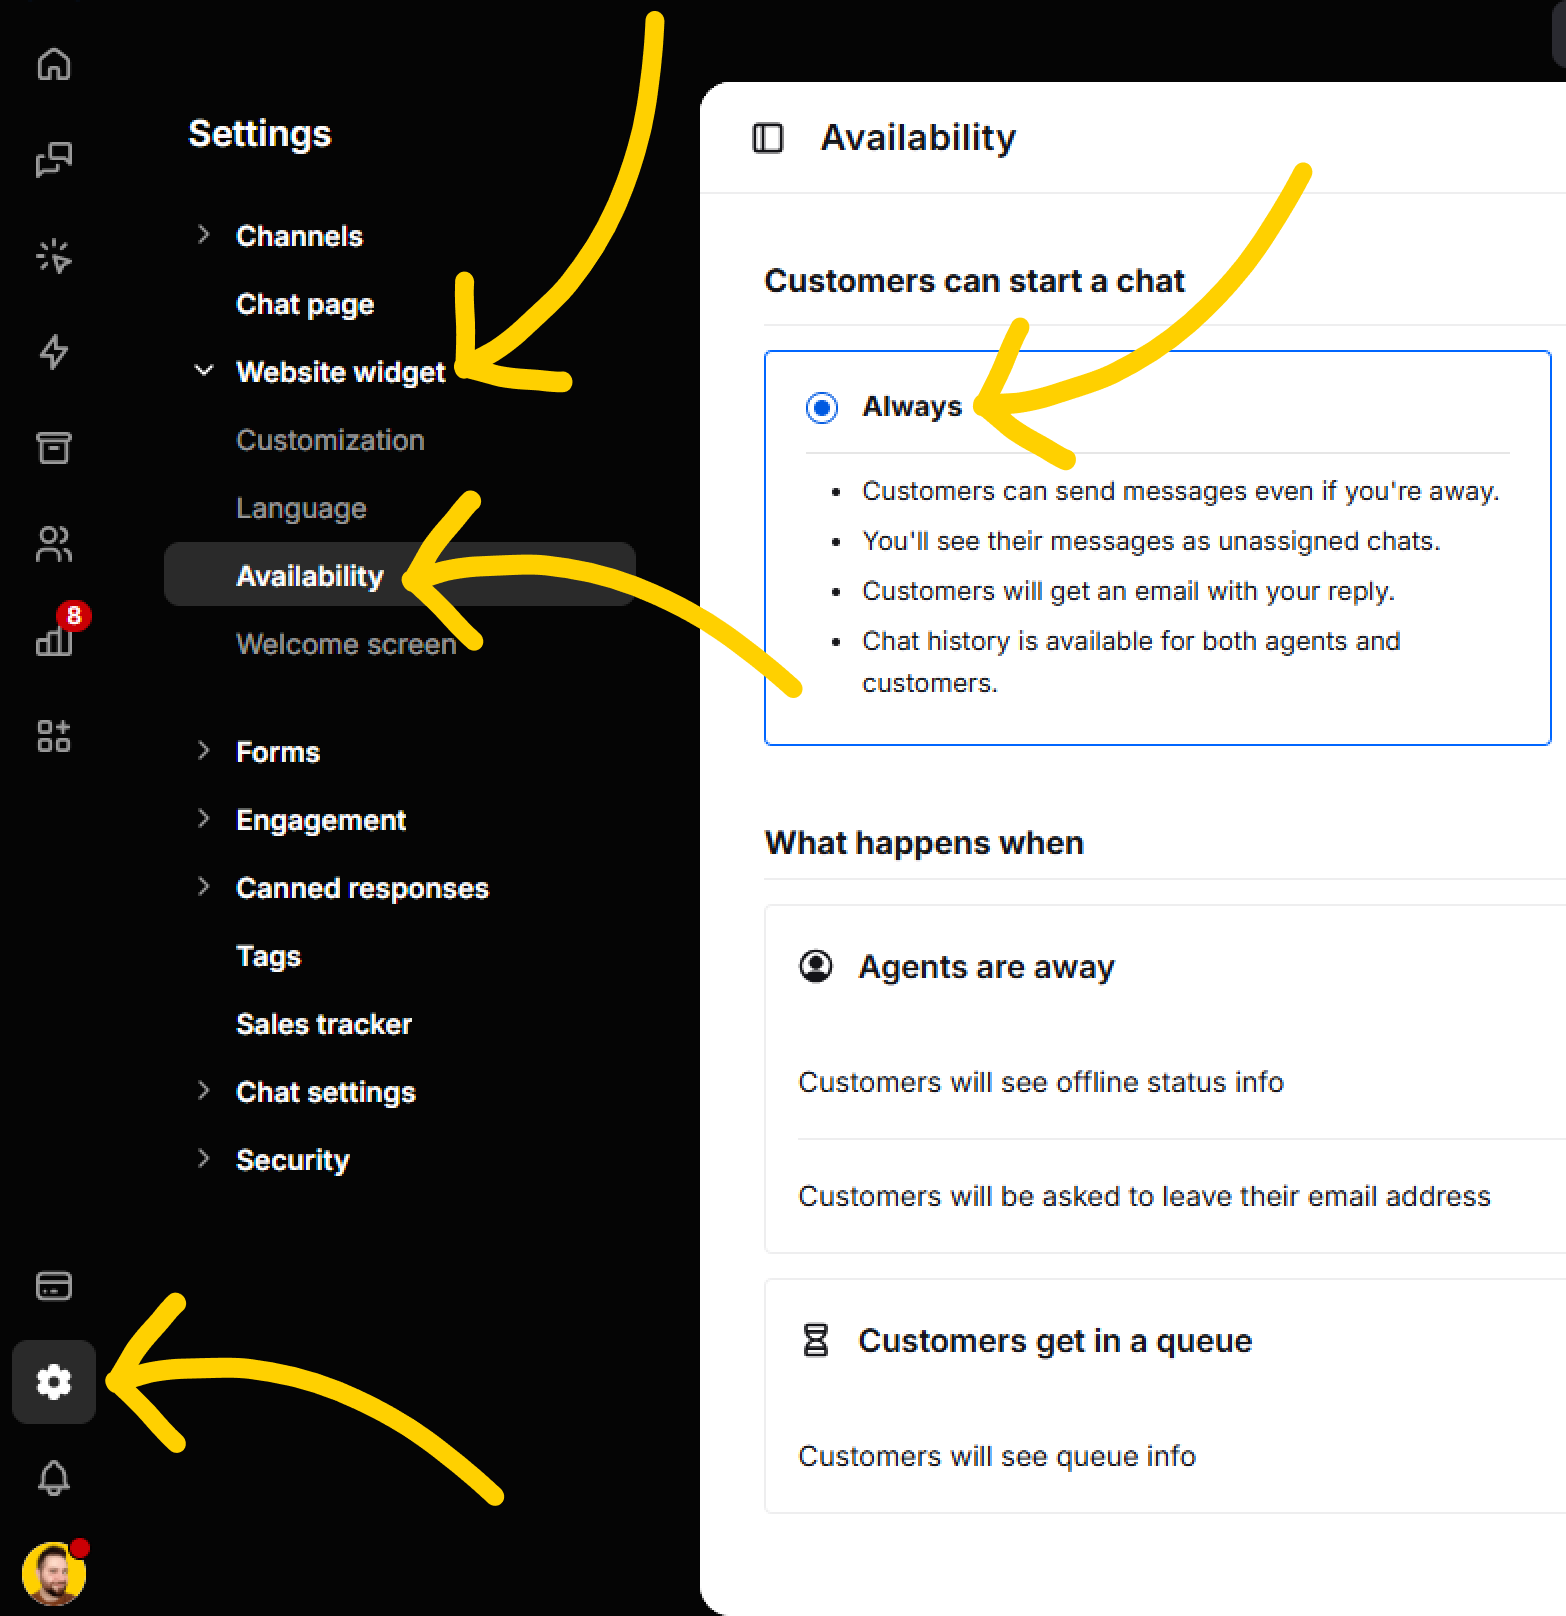This screenshot has height=1616, width=1566.
Task: Open your profile avatar
Action: [53, 1572]
